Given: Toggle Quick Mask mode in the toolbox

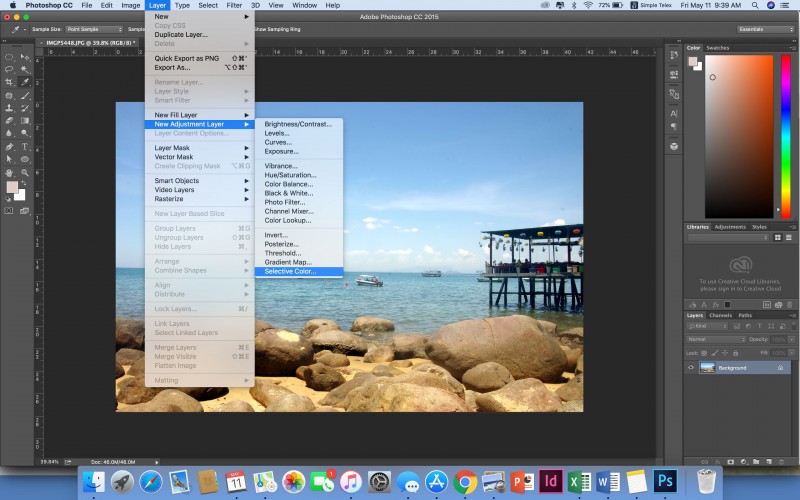Looking at the screenshot, I should (10, 210).
